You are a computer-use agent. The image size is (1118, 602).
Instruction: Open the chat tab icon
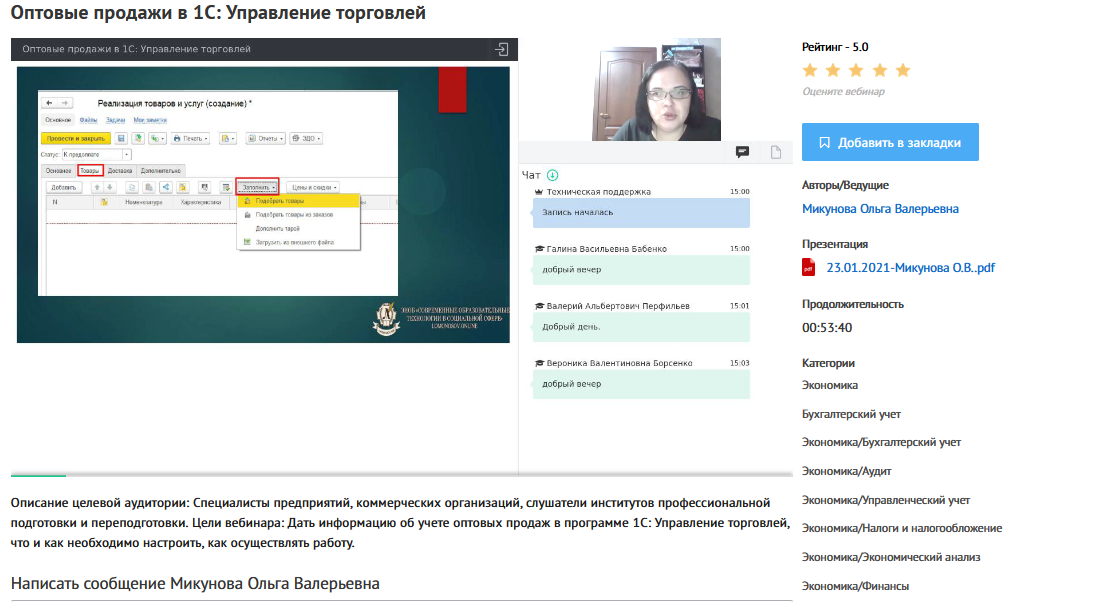tap(743, 152)
